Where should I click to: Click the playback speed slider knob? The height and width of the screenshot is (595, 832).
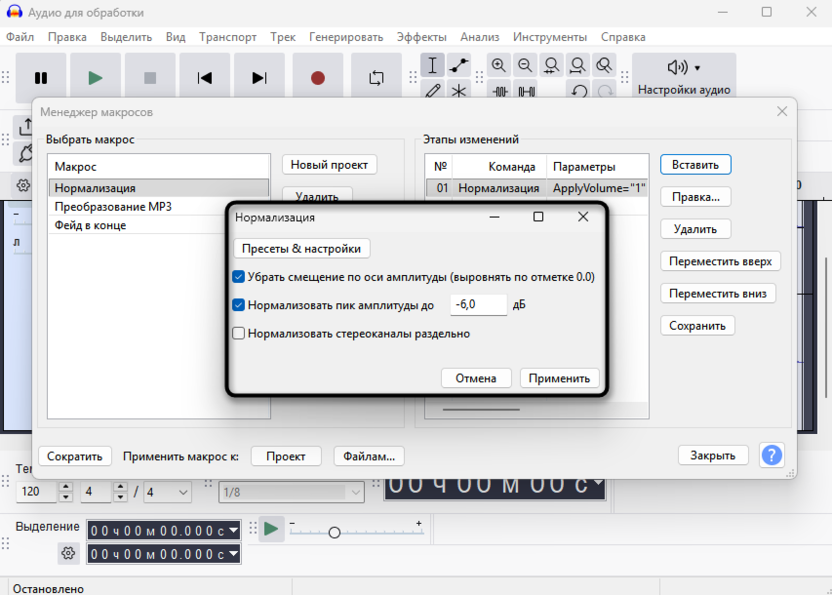(334, 532)
